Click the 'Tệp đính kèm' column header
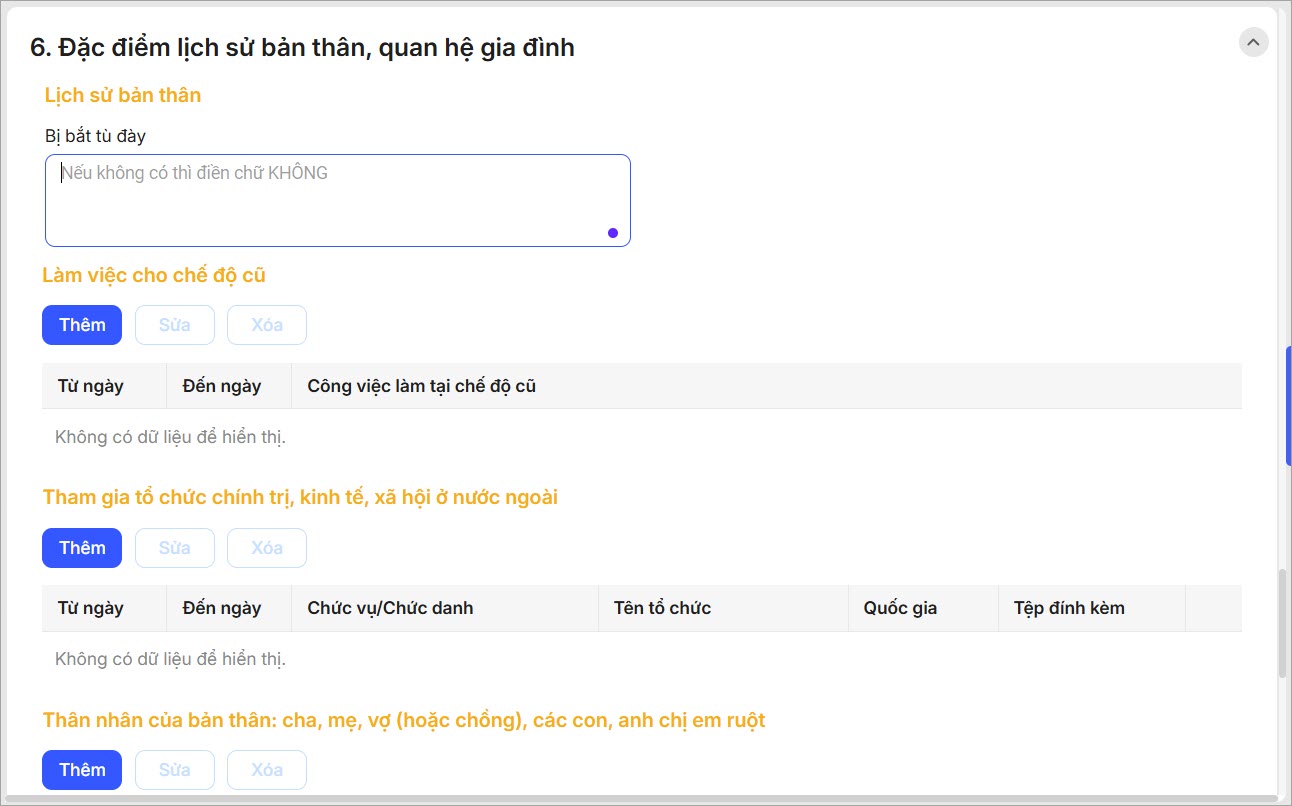This screenshot has height=806, width=1292. coord(1069,608)
